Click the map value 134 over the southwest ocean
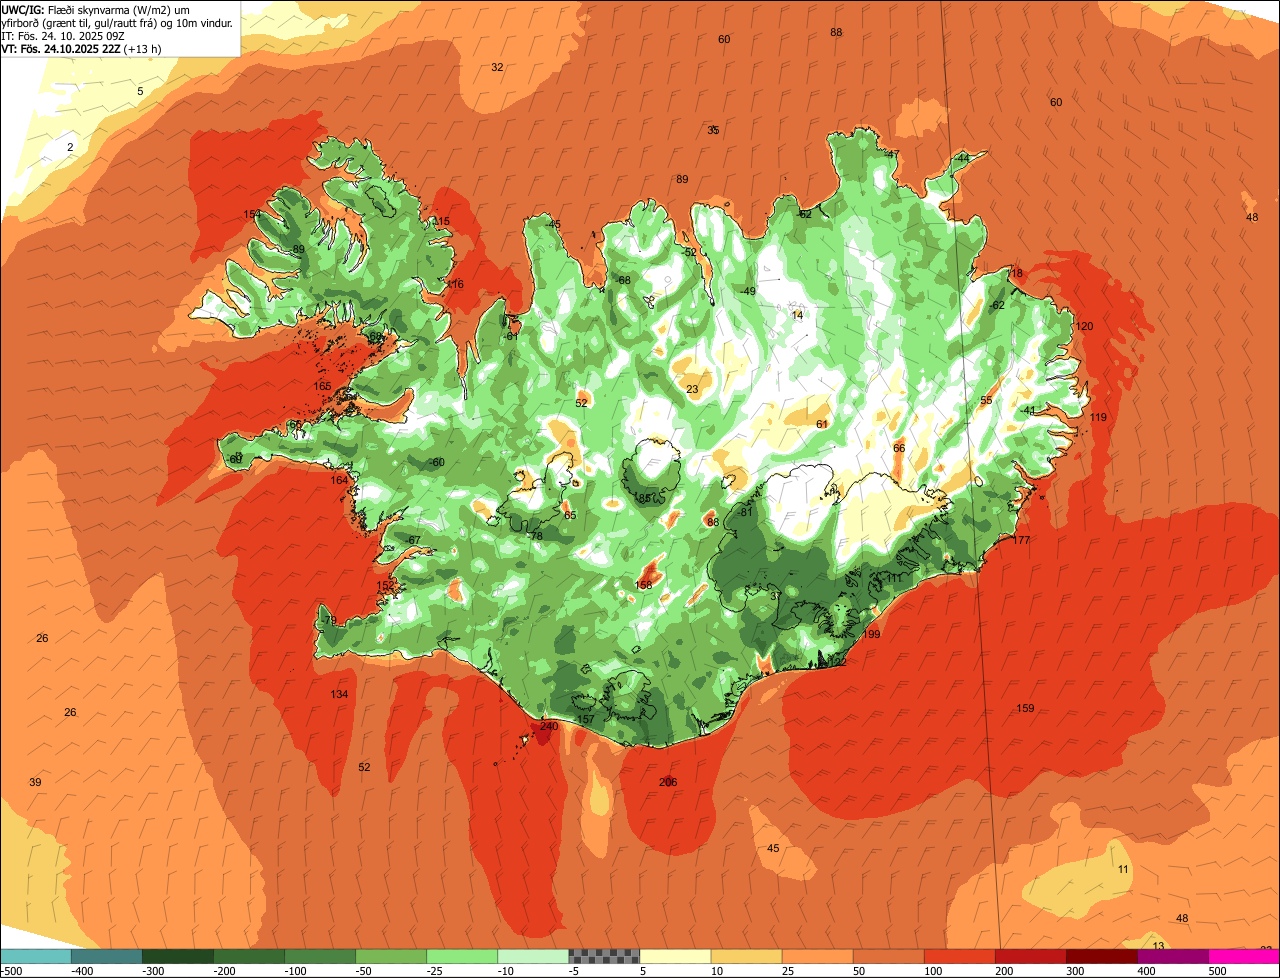 340,694
